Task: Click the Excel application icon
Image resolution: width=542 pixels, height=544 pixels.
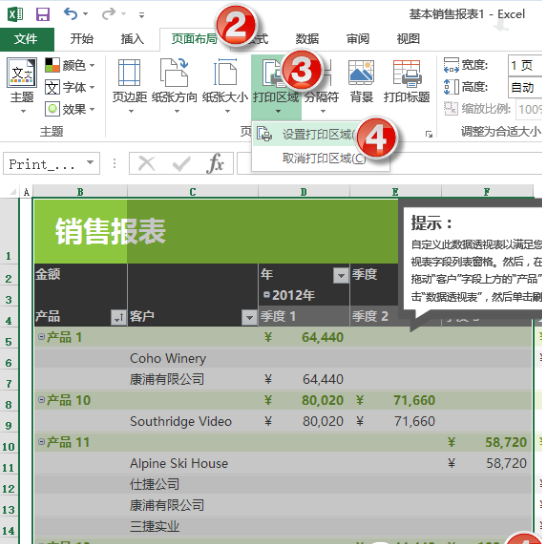Action: coord(16,15)
